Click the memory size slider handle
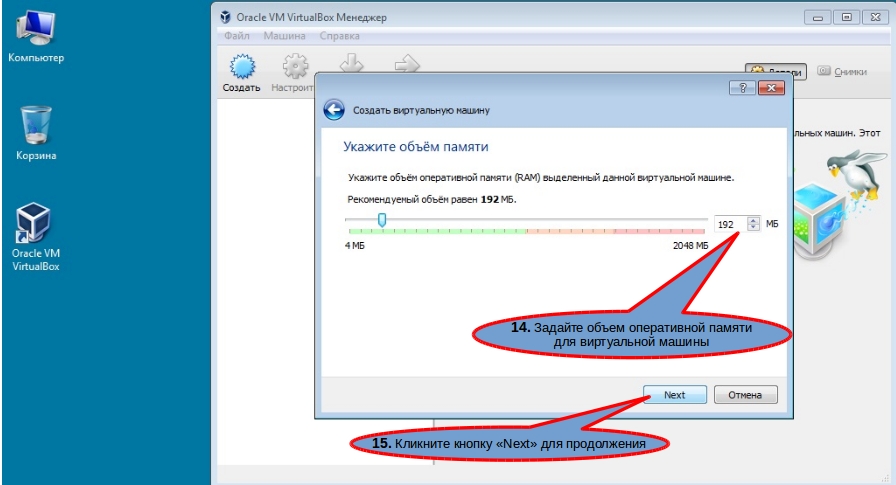Image resolution: width=896 pixels, height=485 pixels. pyautogui.click(x=382, y=219)
